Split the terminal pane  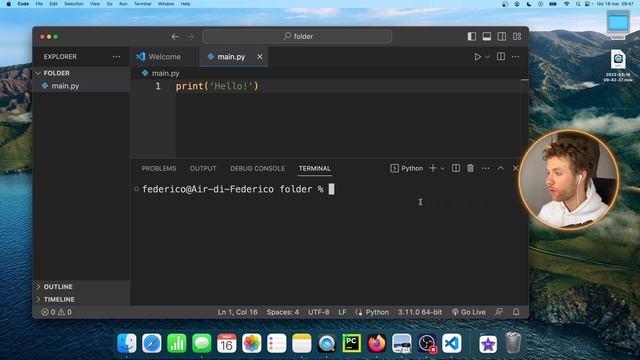point(456,168)
